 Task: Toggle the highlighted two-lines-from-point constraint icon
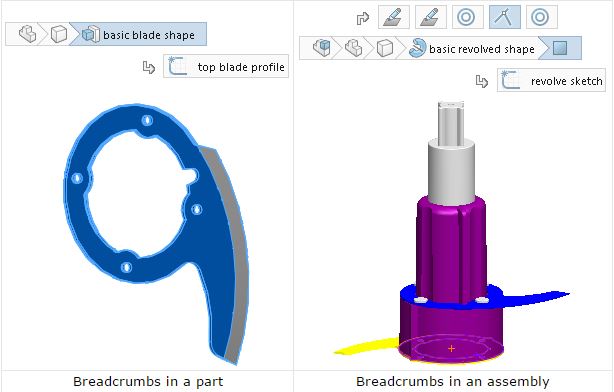[505, 17]
